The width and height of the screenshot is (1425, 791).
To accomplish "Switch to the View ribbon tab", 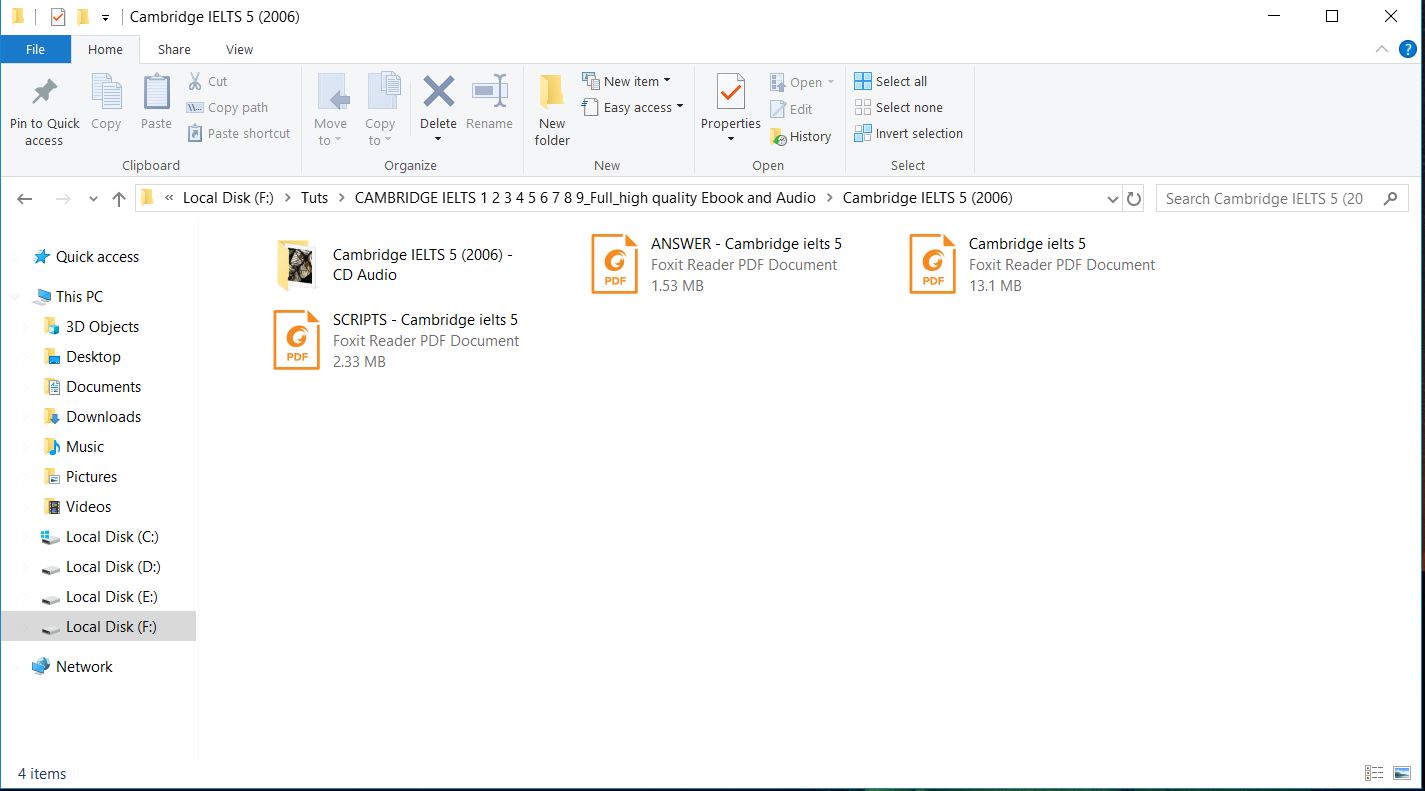I will tap(240, 49).
